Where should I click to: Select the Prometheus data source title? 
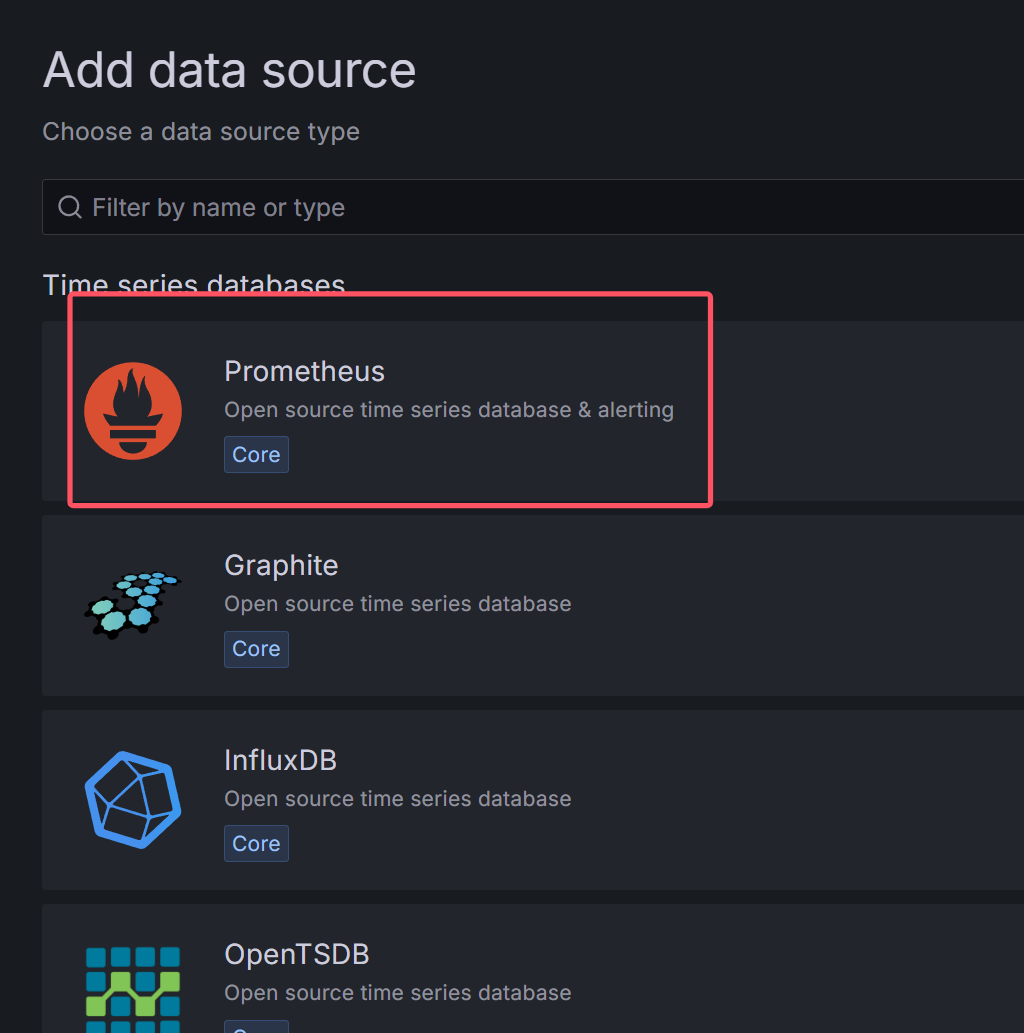(304, 371)
